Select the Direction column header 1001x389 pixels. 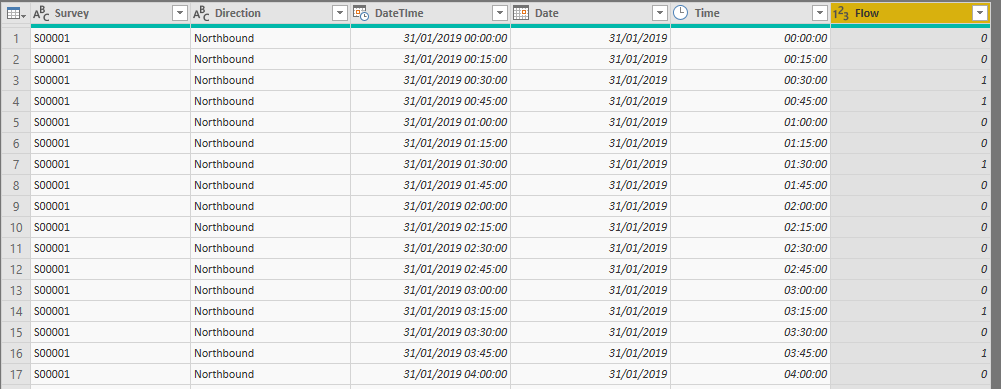click(x=270, y=13)
